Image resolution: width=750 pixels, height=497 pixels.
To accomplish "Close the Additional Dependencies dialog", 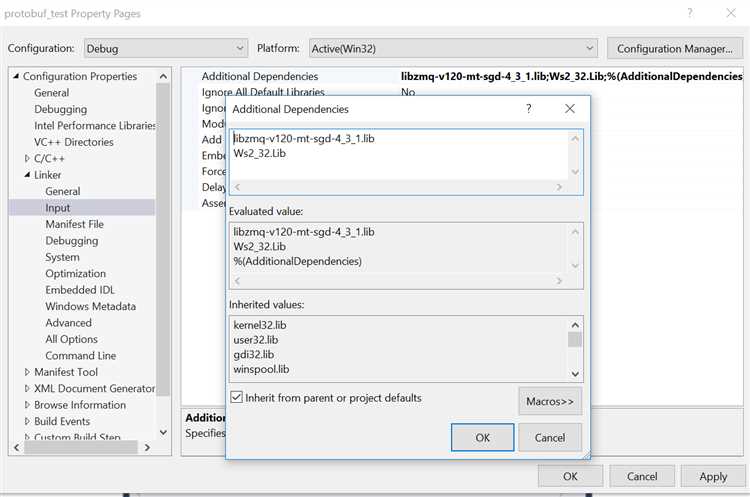I will [x=570, y=109].
